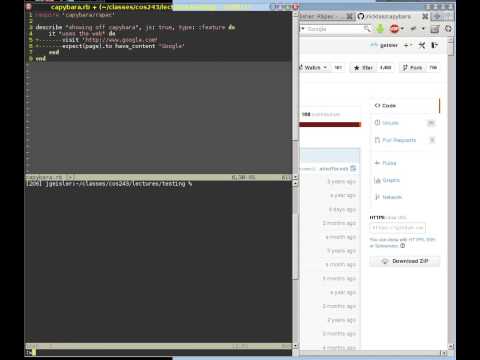Screen dimensions: 480x360
Task: Switch to the capybara GitHub browser tab
Action: tap(388, 16)
